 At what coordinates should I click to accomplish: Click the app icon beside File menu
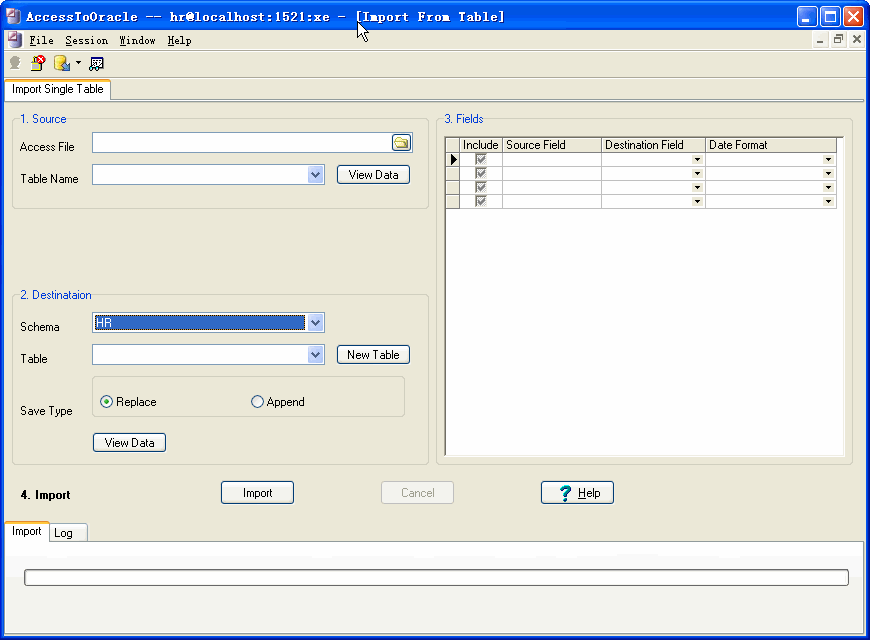(x=15, y=40)
